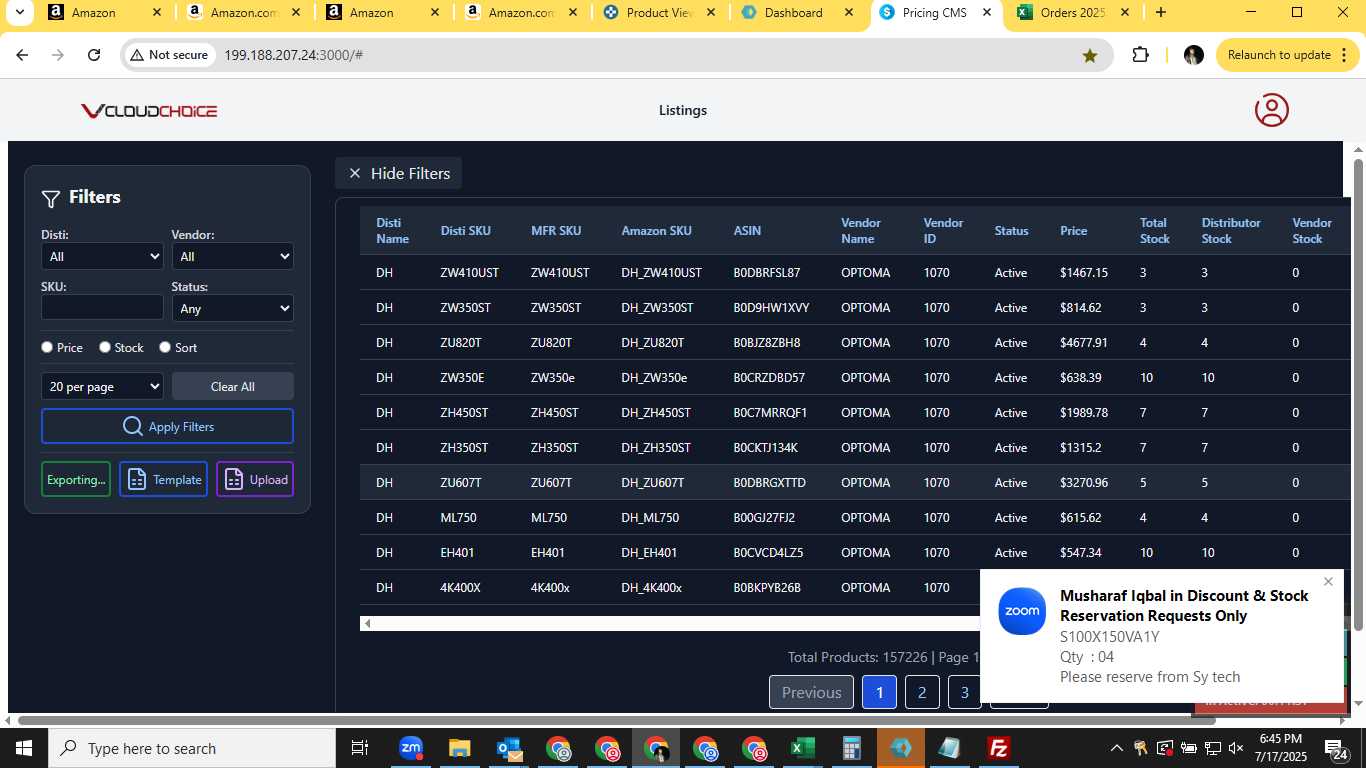This screenshot has width=1366, height=768.
Task: Click the filter funnel icon beside Filters
Action: pyautogui.click(x=51, y=198)
